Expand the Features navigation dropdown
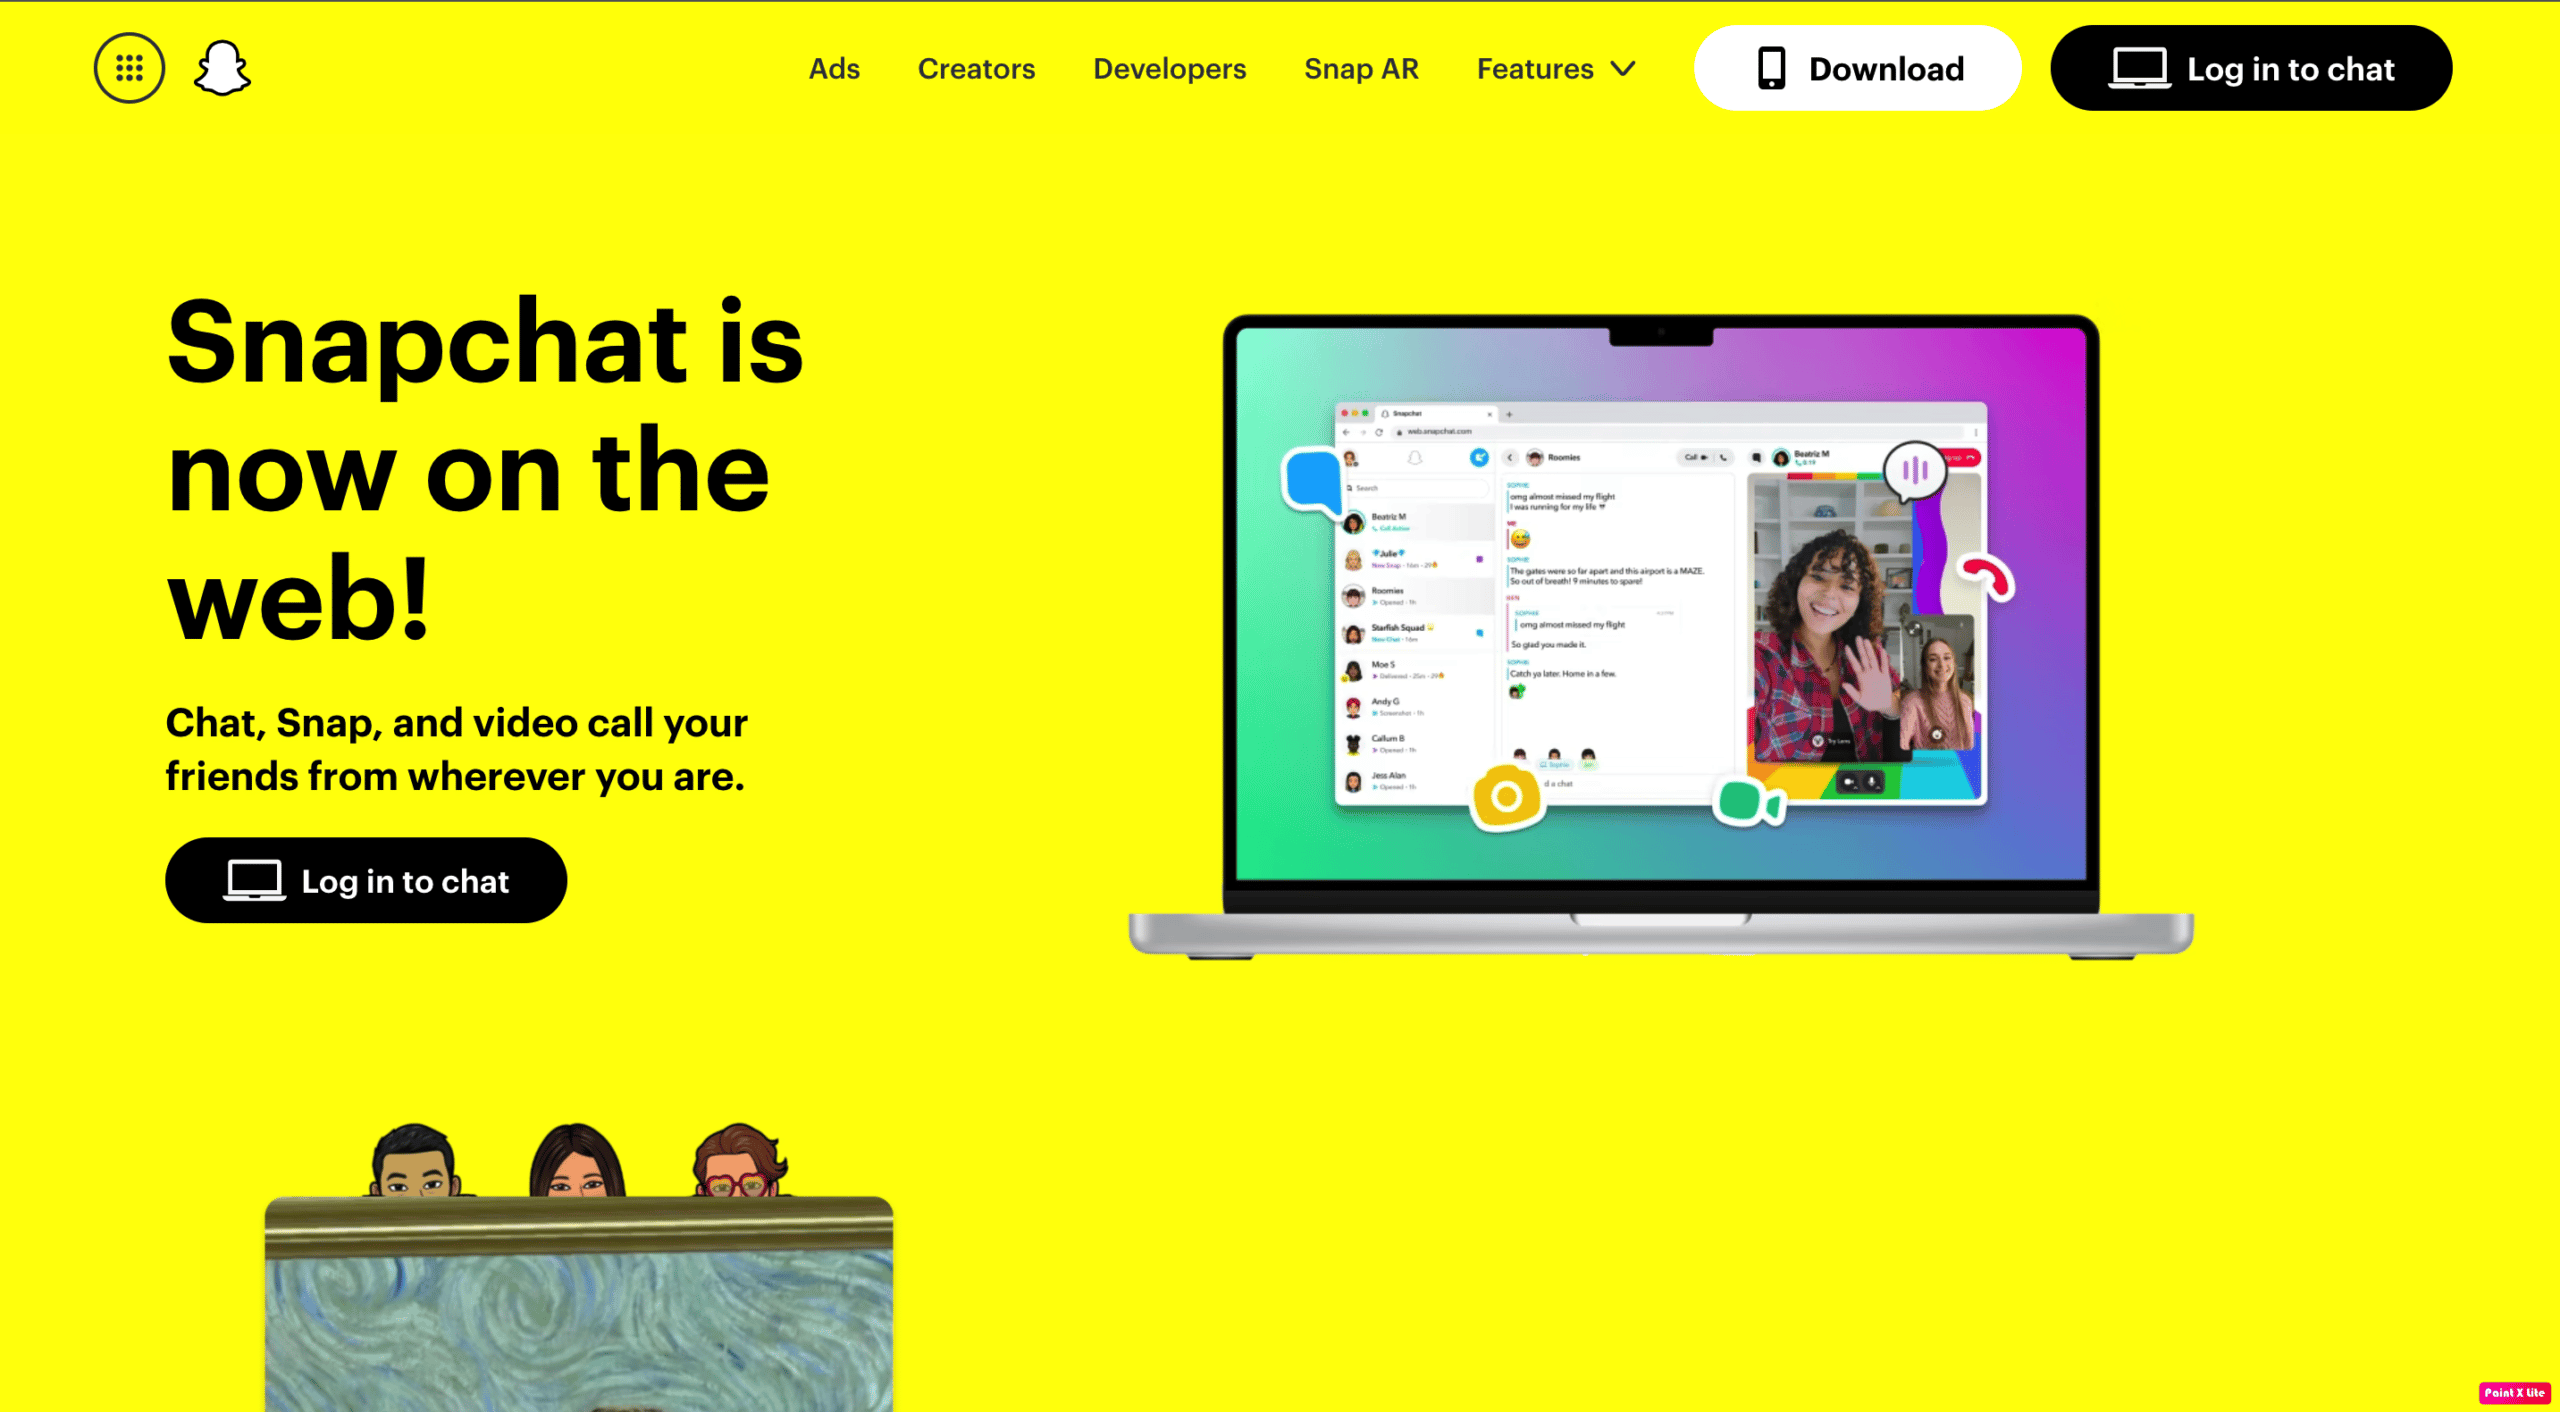The width and height of the screenshot is (2560, 1412). [x=1554, y=70]
